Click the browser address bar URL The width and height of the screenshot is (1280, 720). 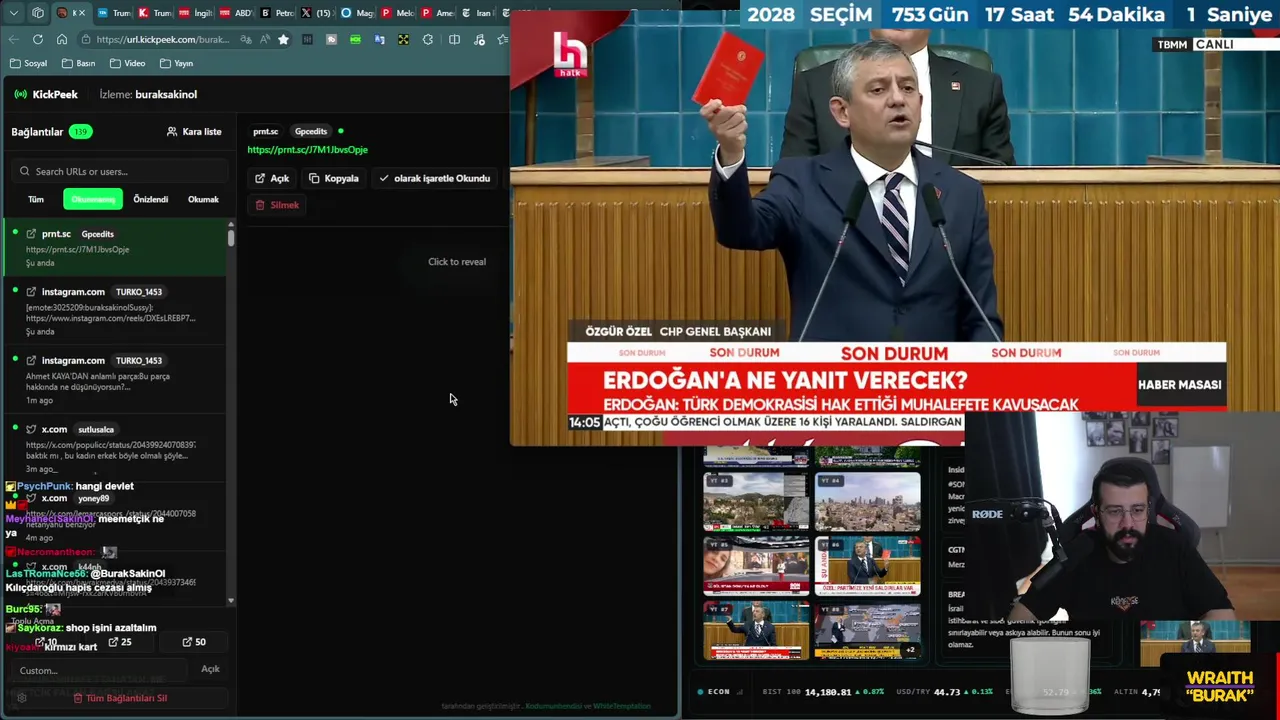tap(162, 39)
